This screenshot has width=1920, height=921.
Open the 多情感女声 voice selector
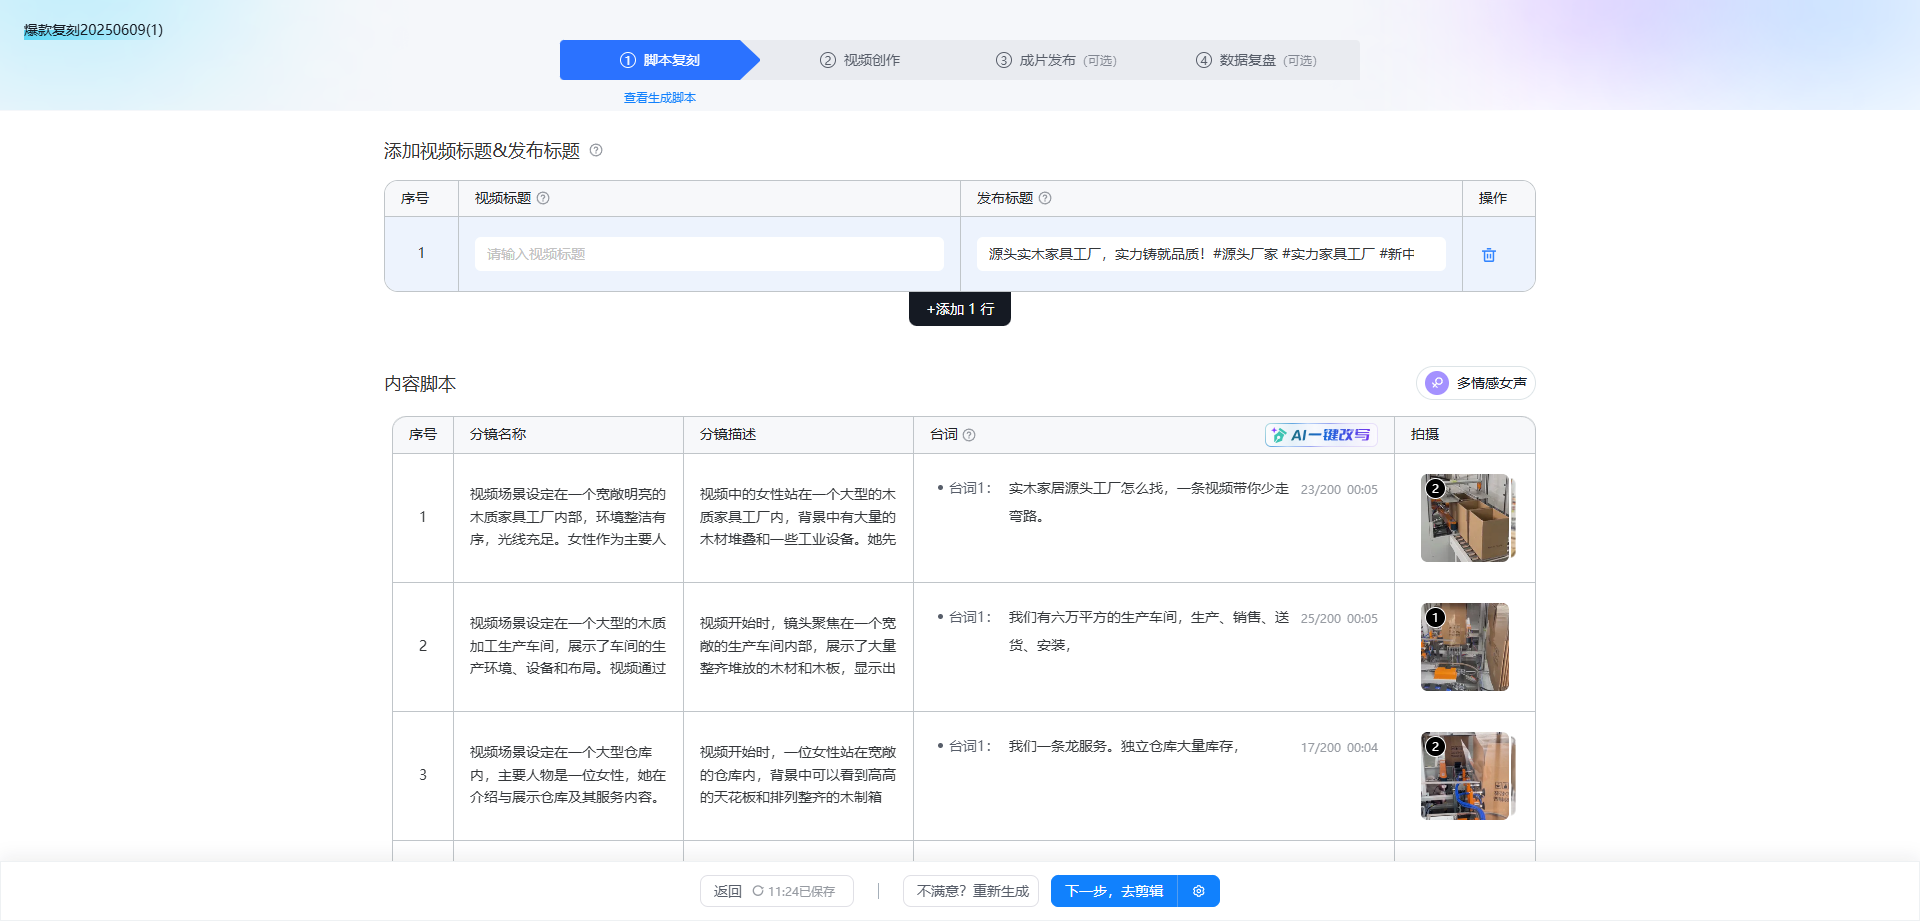(1475, 383)
